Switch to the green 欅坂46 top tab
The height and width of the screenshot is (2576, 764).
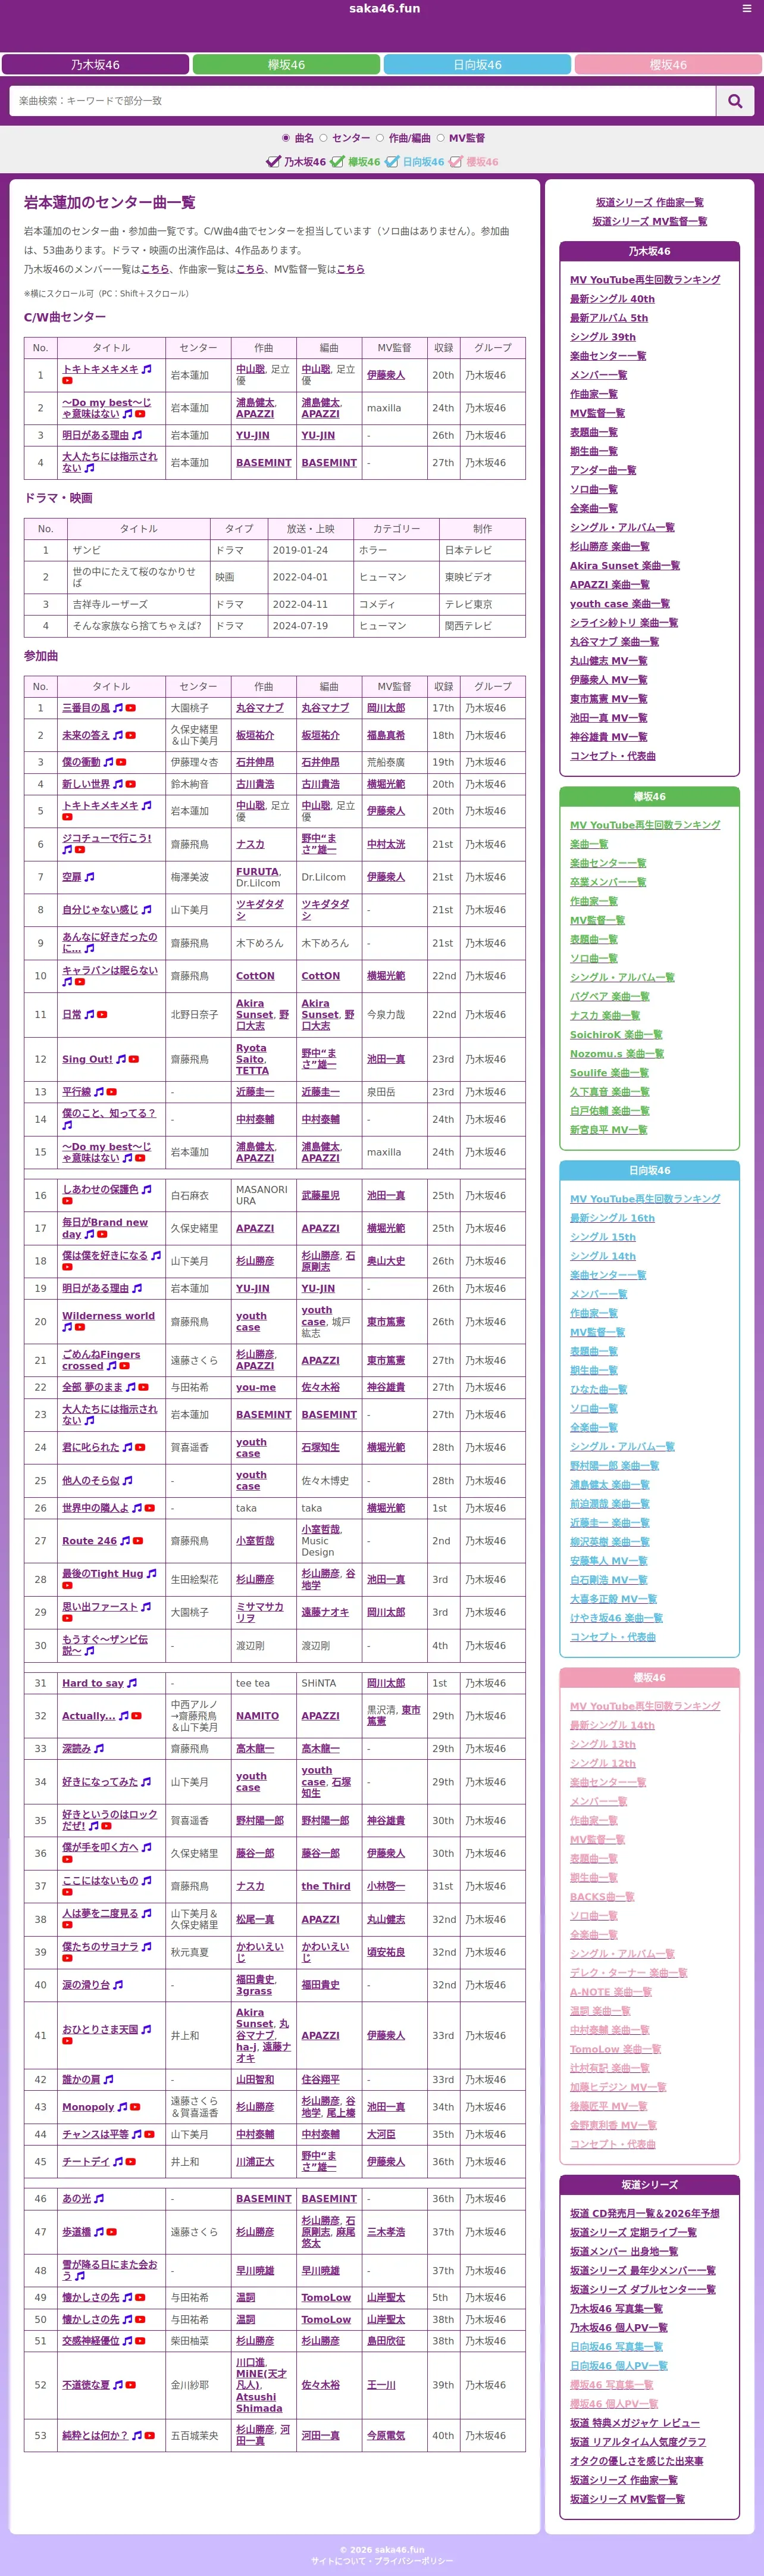[x=286, y=65]
